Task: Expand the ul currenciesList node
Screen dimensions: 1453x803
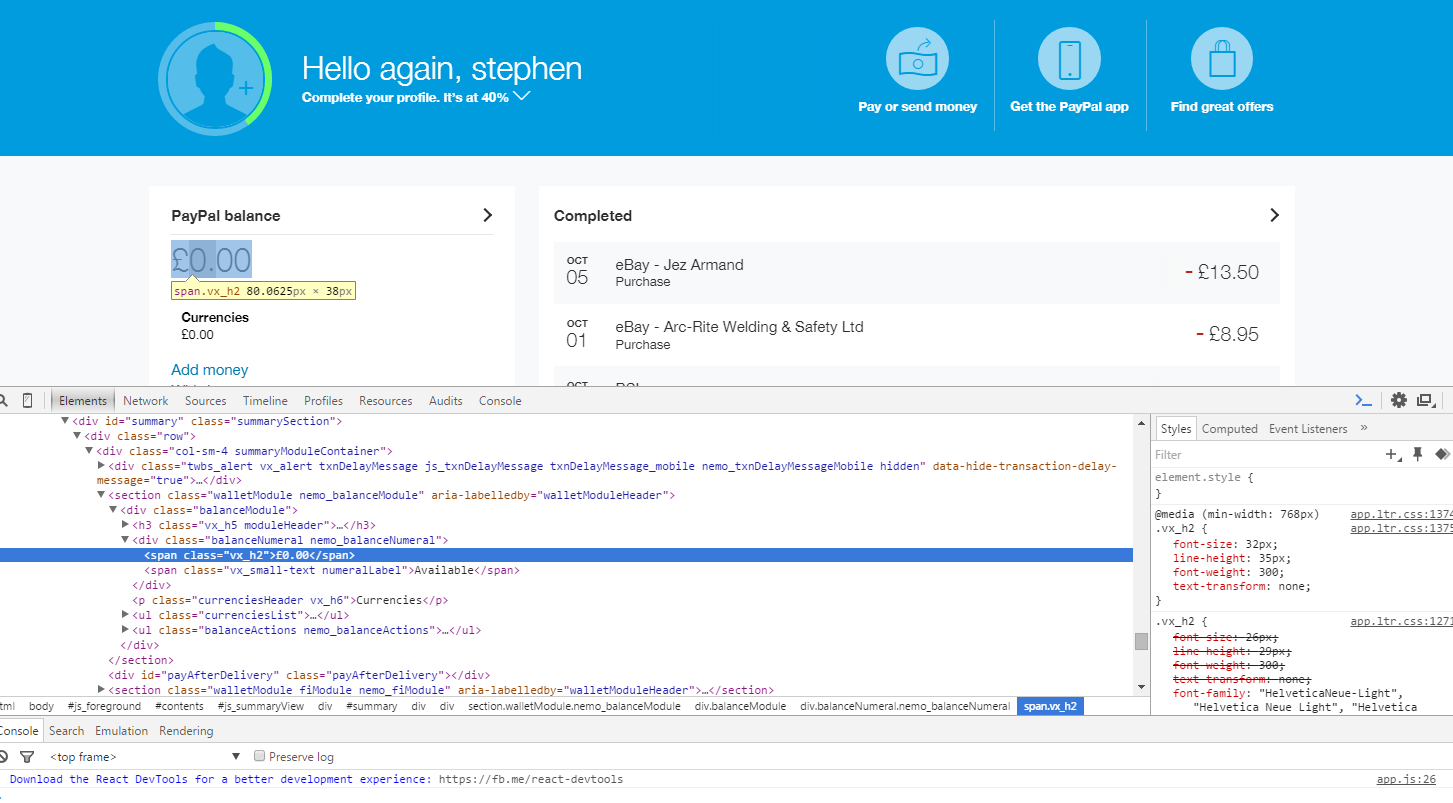Action: point(125,615)
